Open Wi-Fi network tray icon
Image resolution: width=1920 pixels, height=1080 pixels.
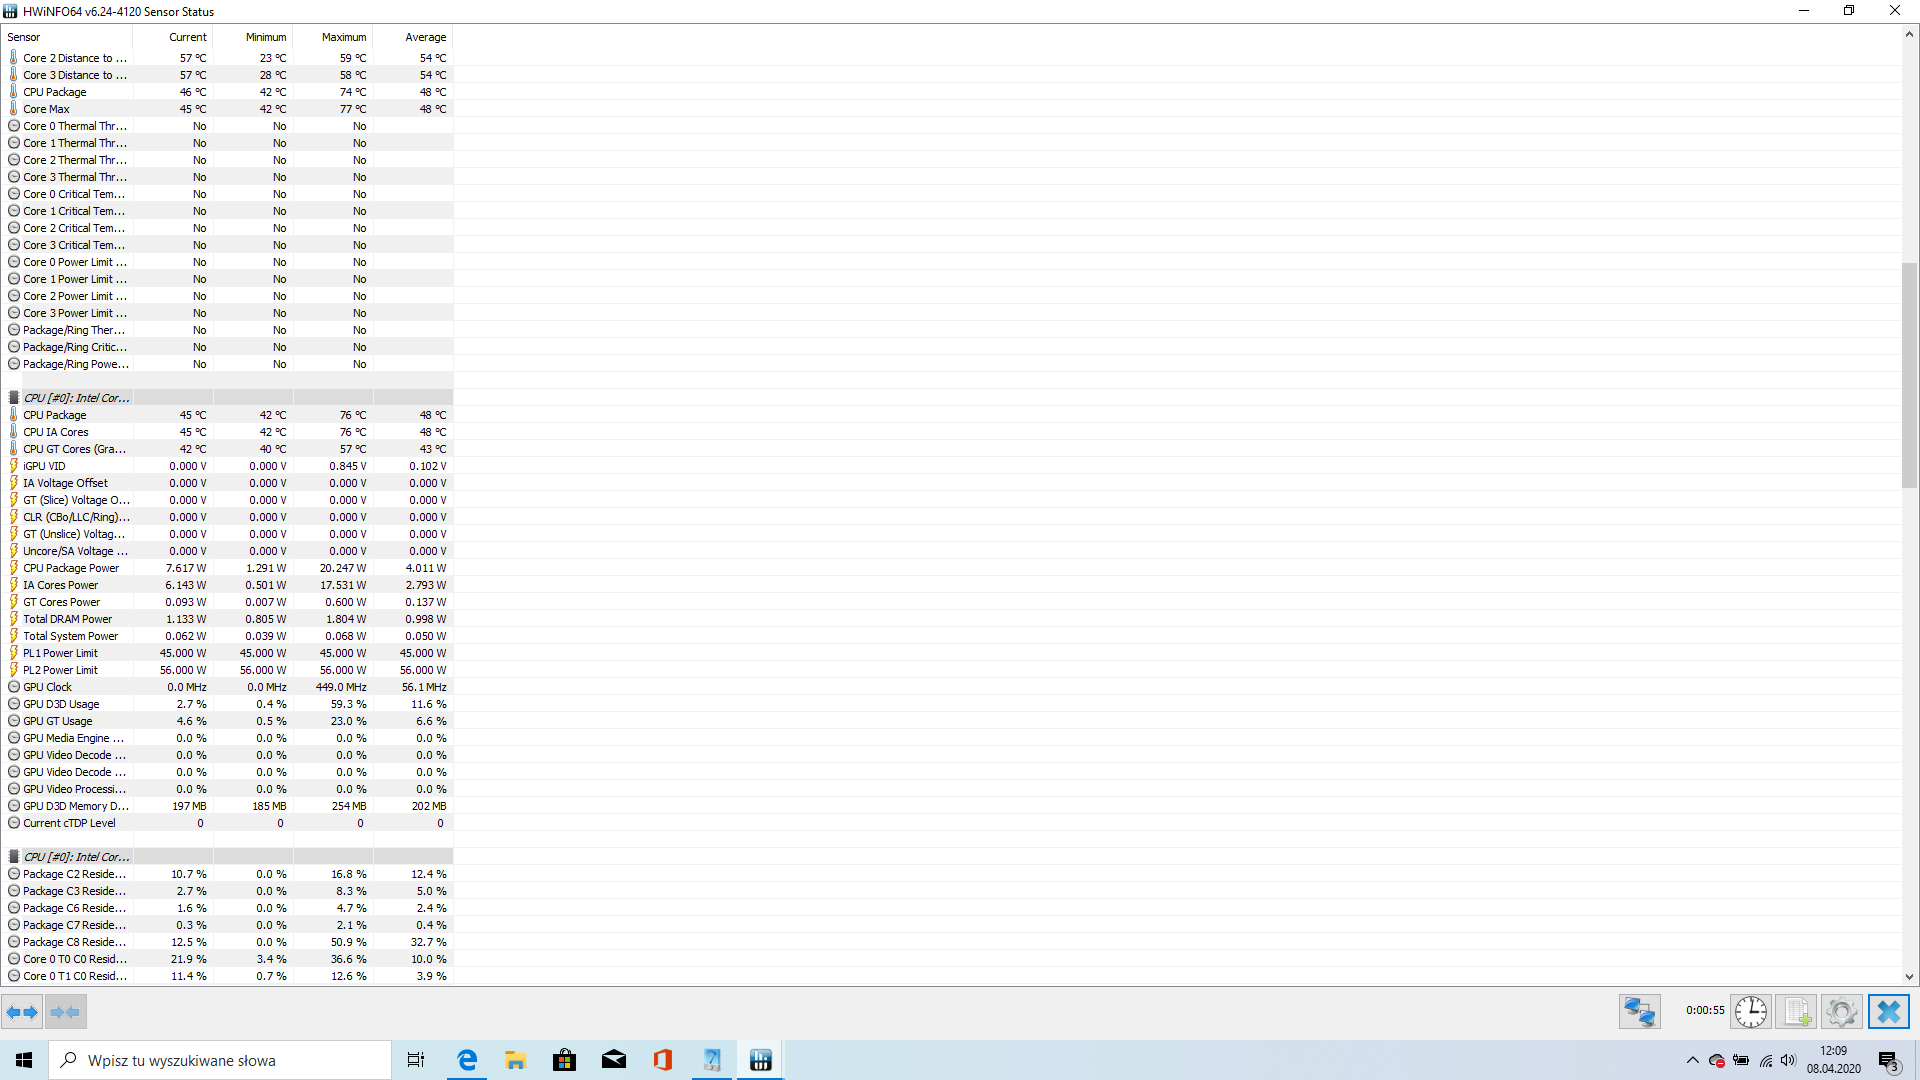coord(1765,1060)
